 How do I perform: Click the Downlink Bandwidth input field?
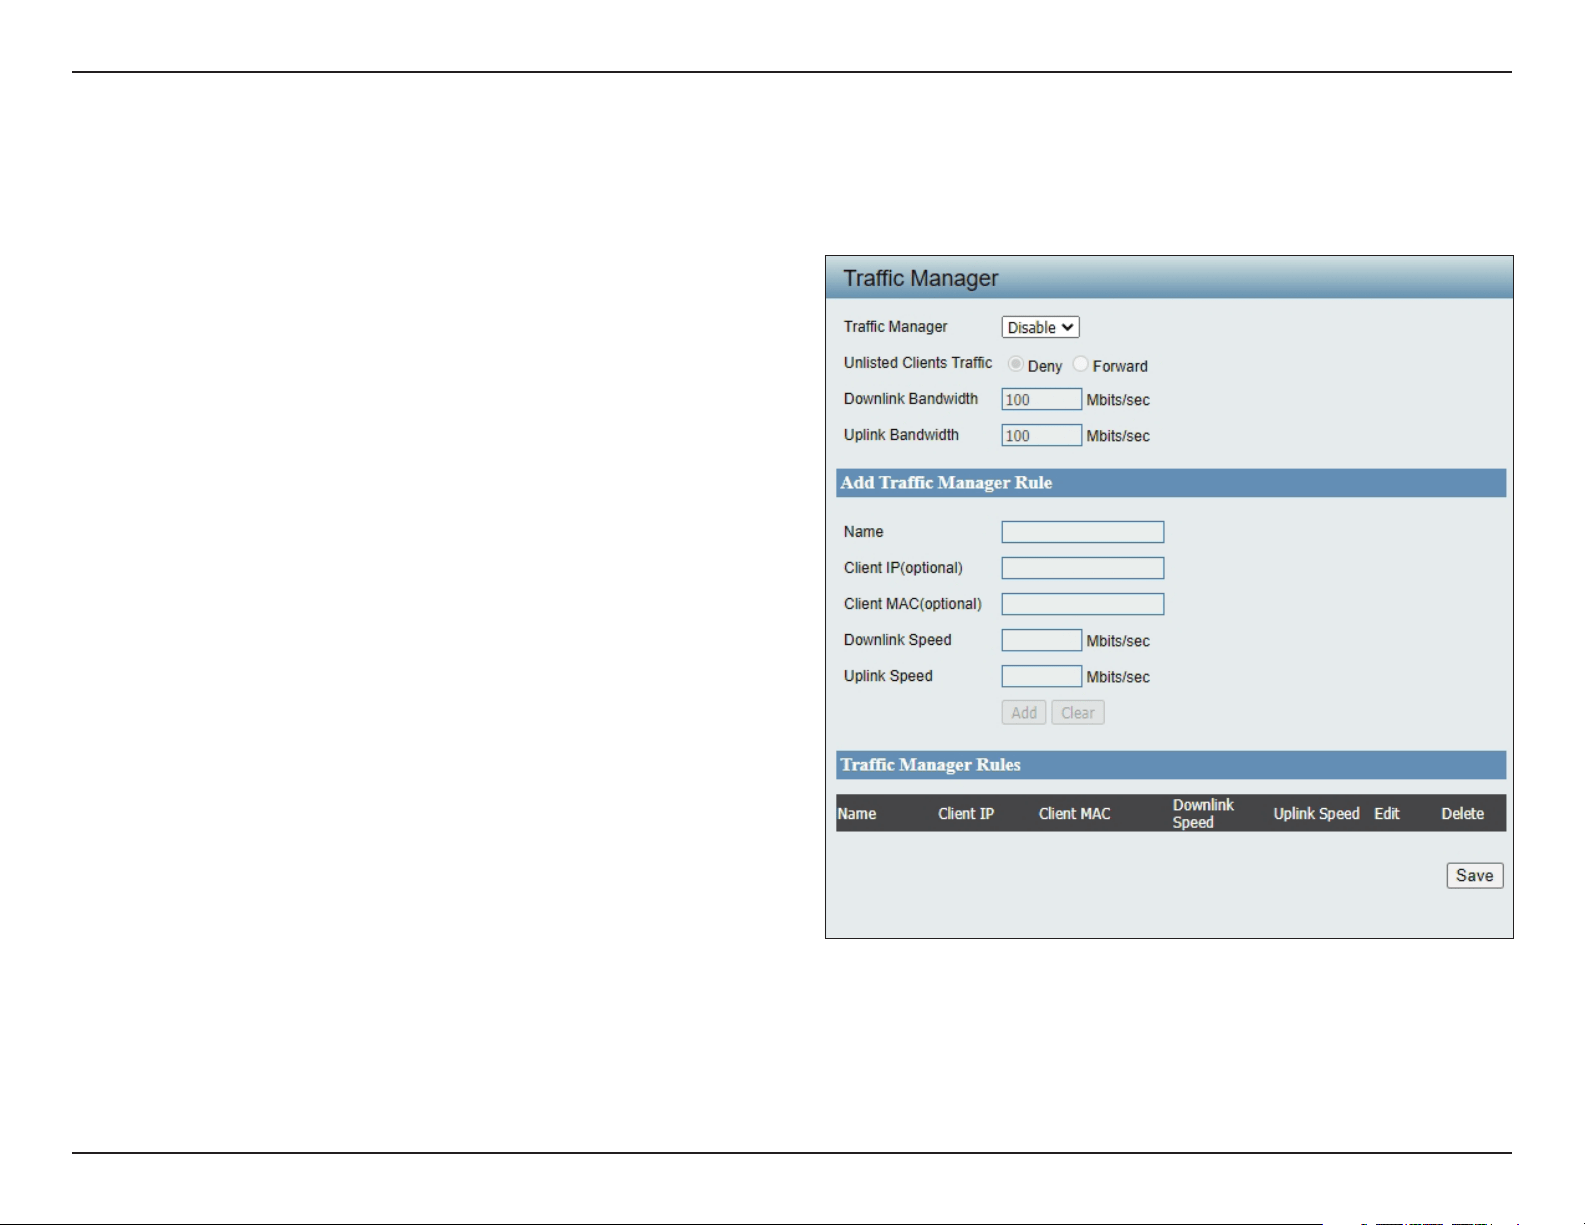pyautogui.click(x=1042, y=399)
